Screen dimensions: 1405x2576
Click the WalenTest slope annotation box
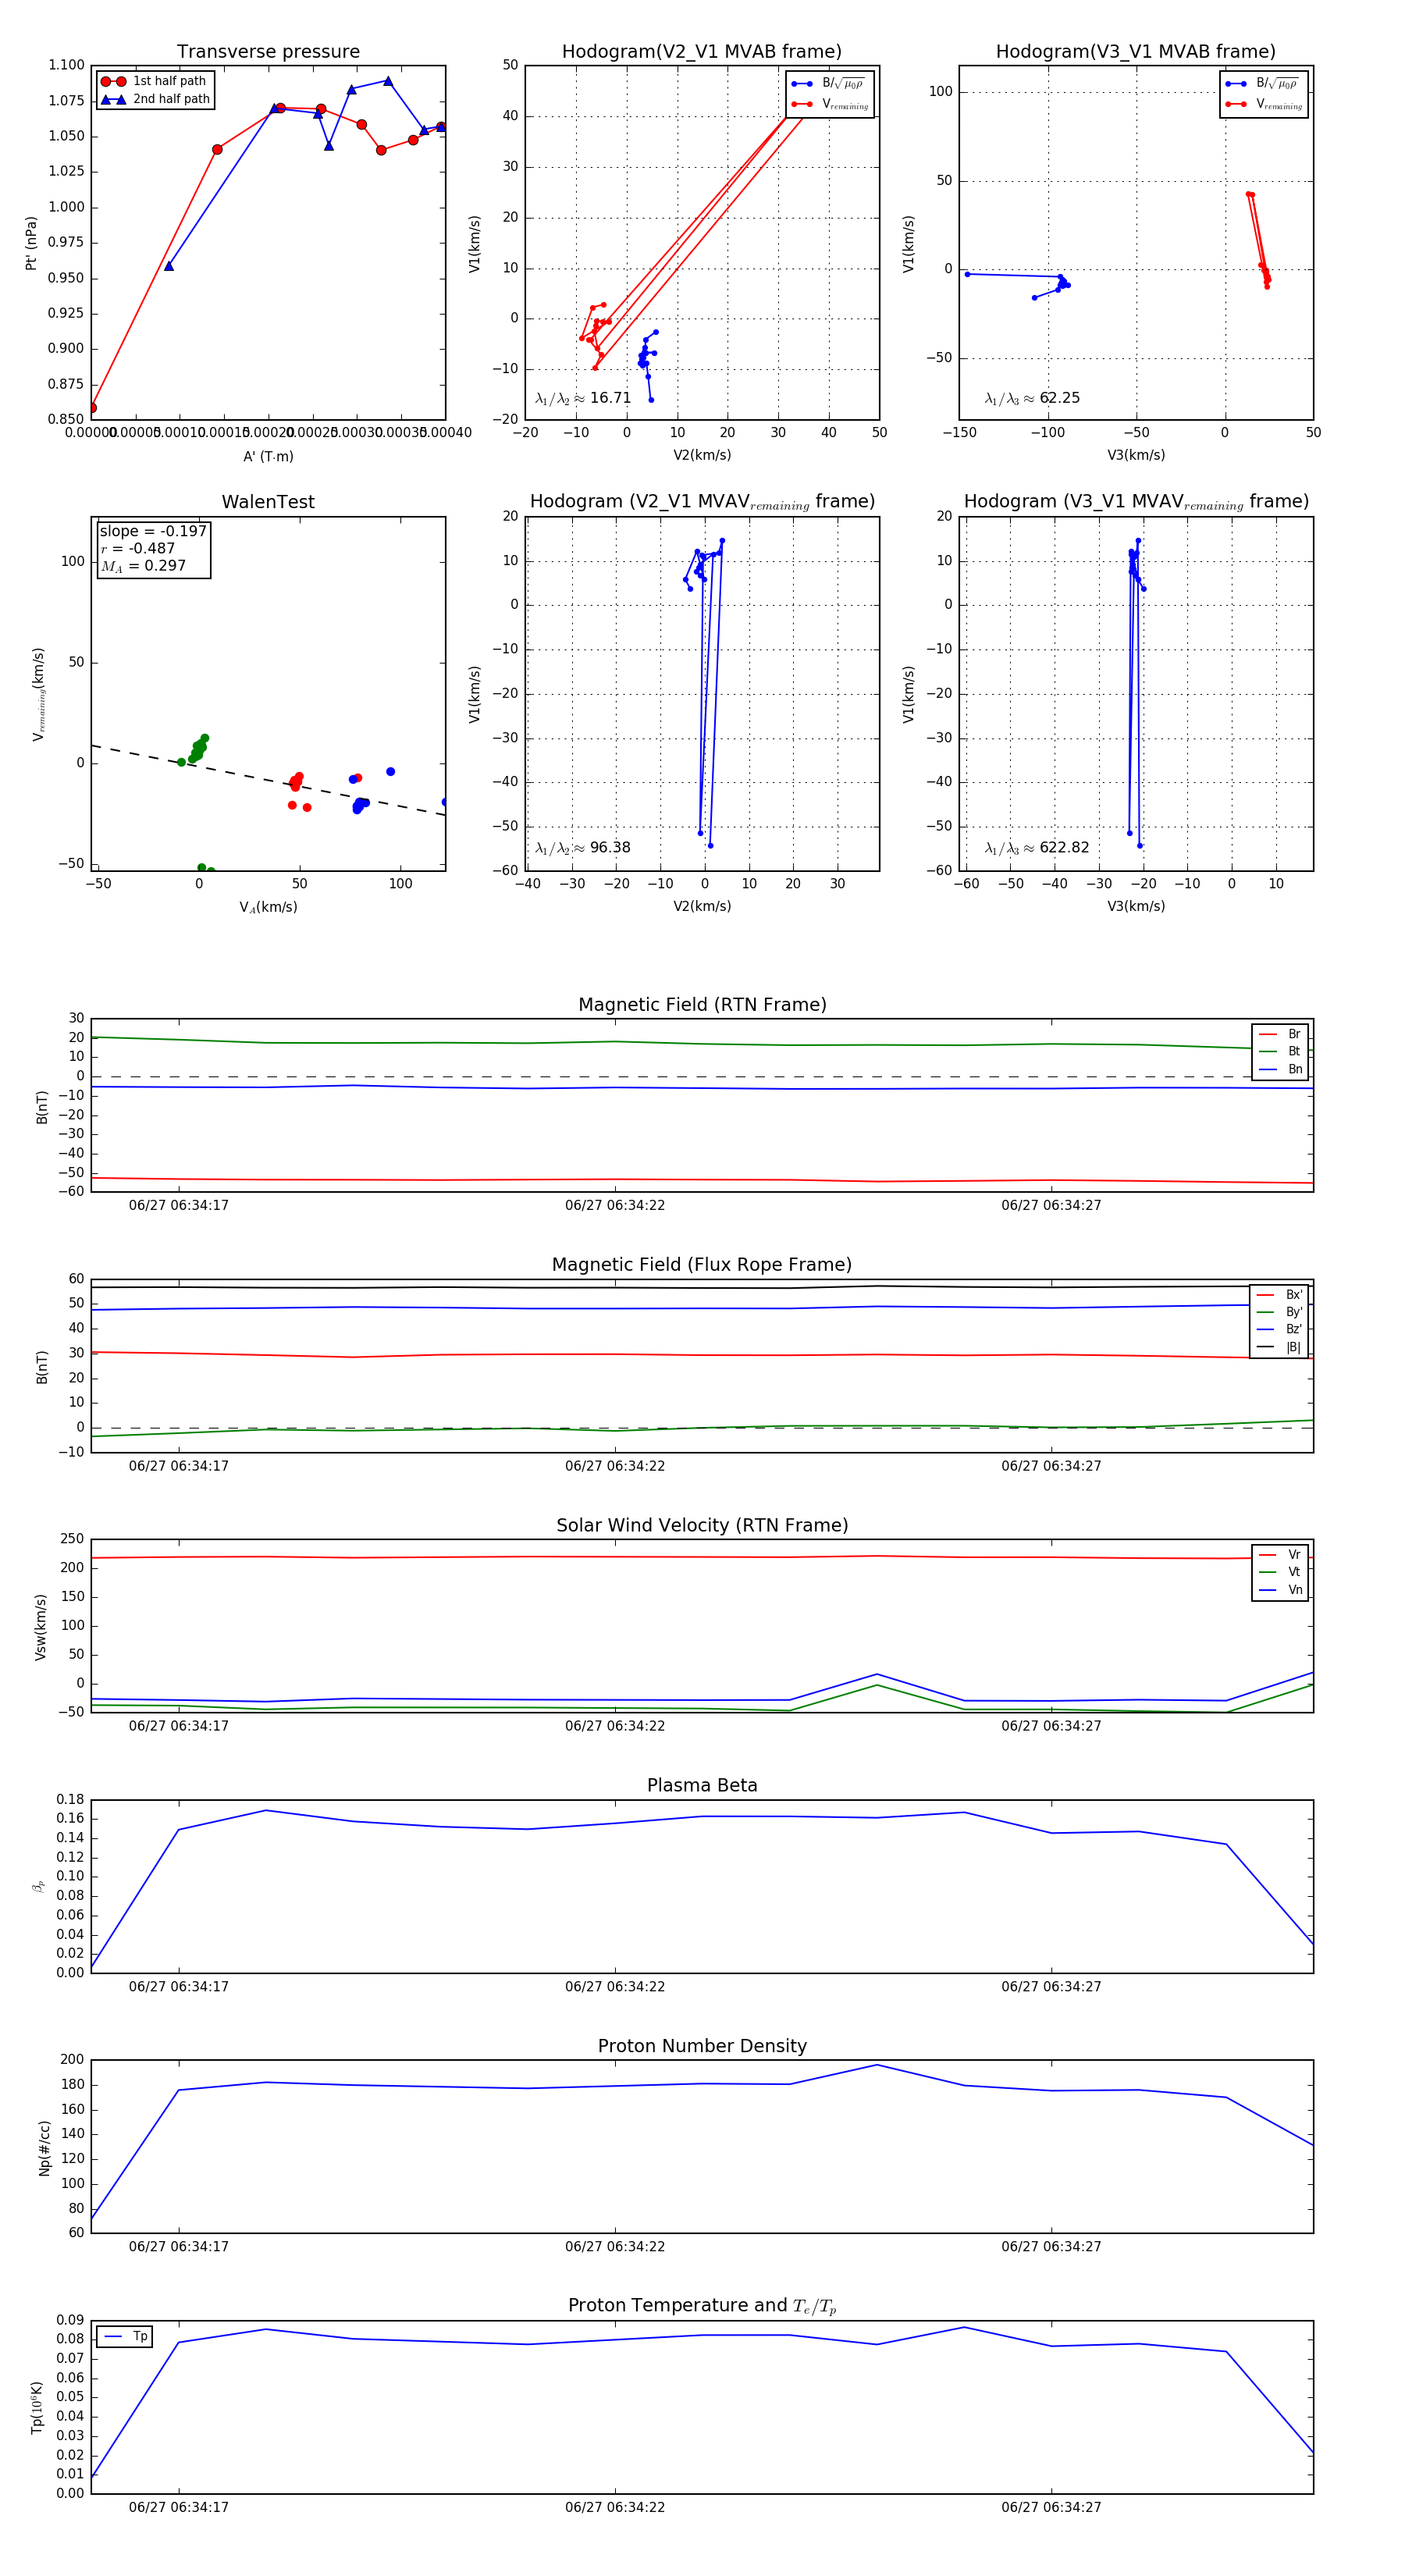pos(153,548)
